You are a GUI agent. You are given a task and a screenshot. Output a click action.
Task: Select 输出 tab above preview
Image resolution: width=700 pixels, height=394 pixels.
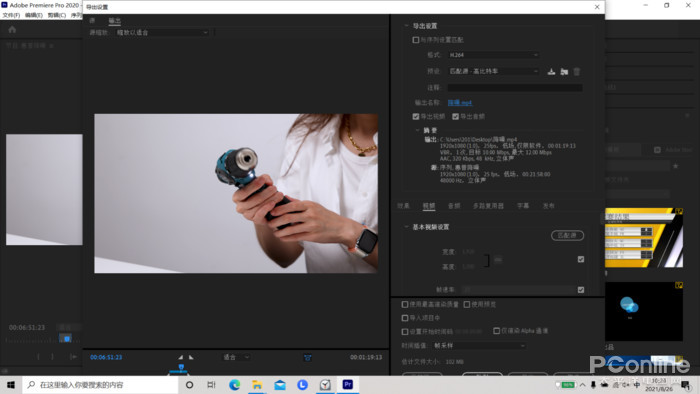[115, 21]
